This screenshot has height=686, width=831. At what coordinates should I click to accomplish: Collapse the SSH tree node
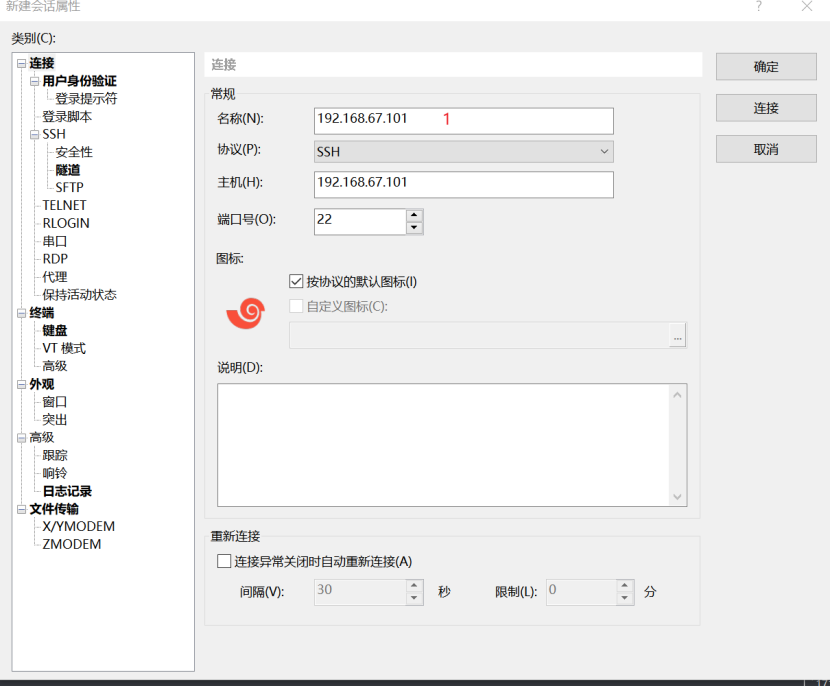(x=34, y=135)
